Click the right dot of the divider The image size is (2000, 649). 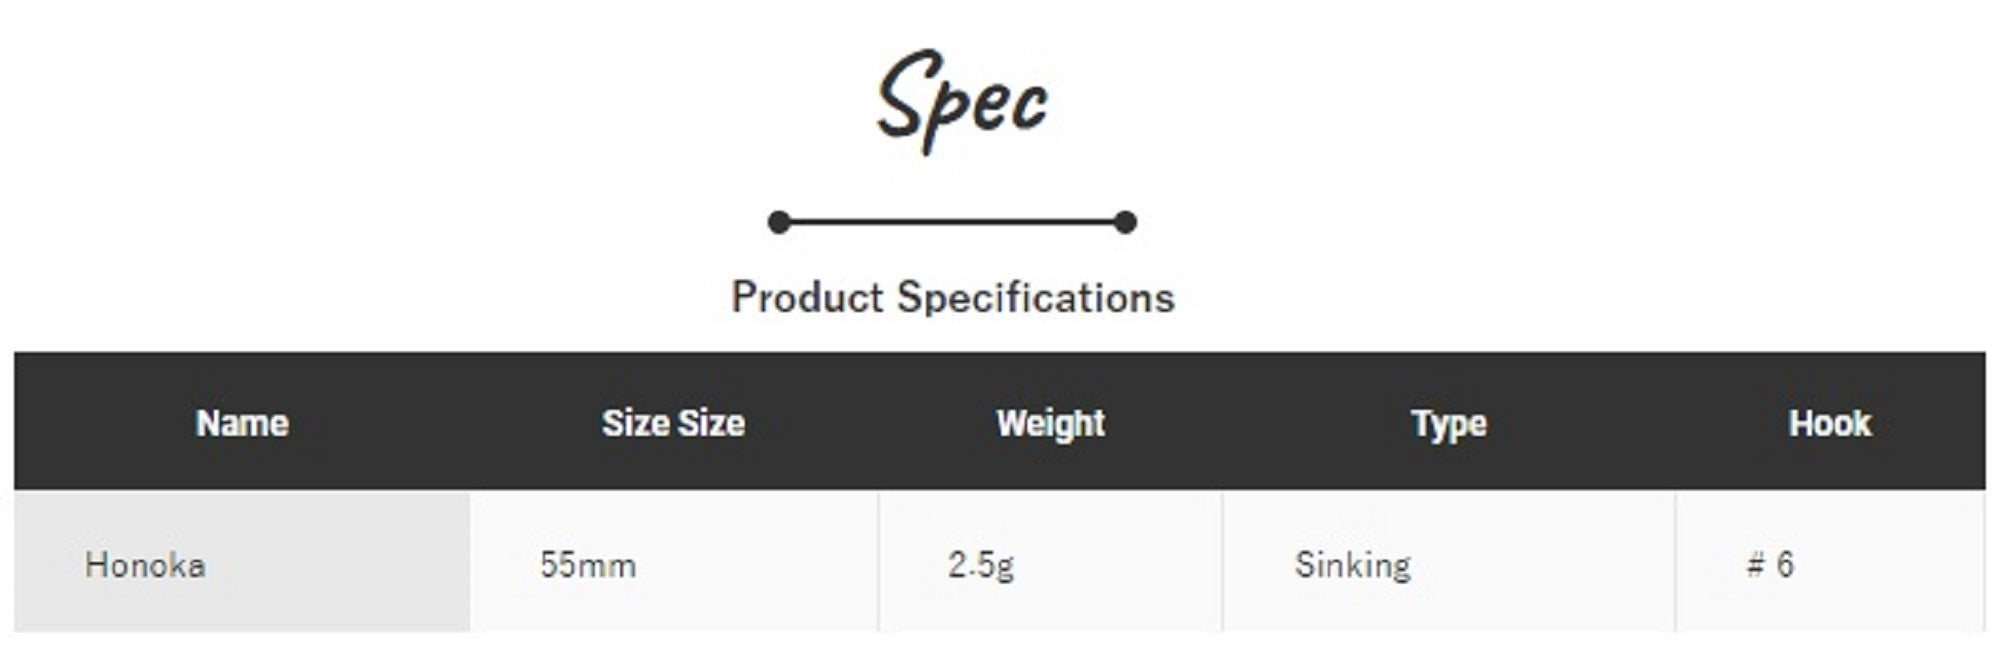coord(1125,222)
